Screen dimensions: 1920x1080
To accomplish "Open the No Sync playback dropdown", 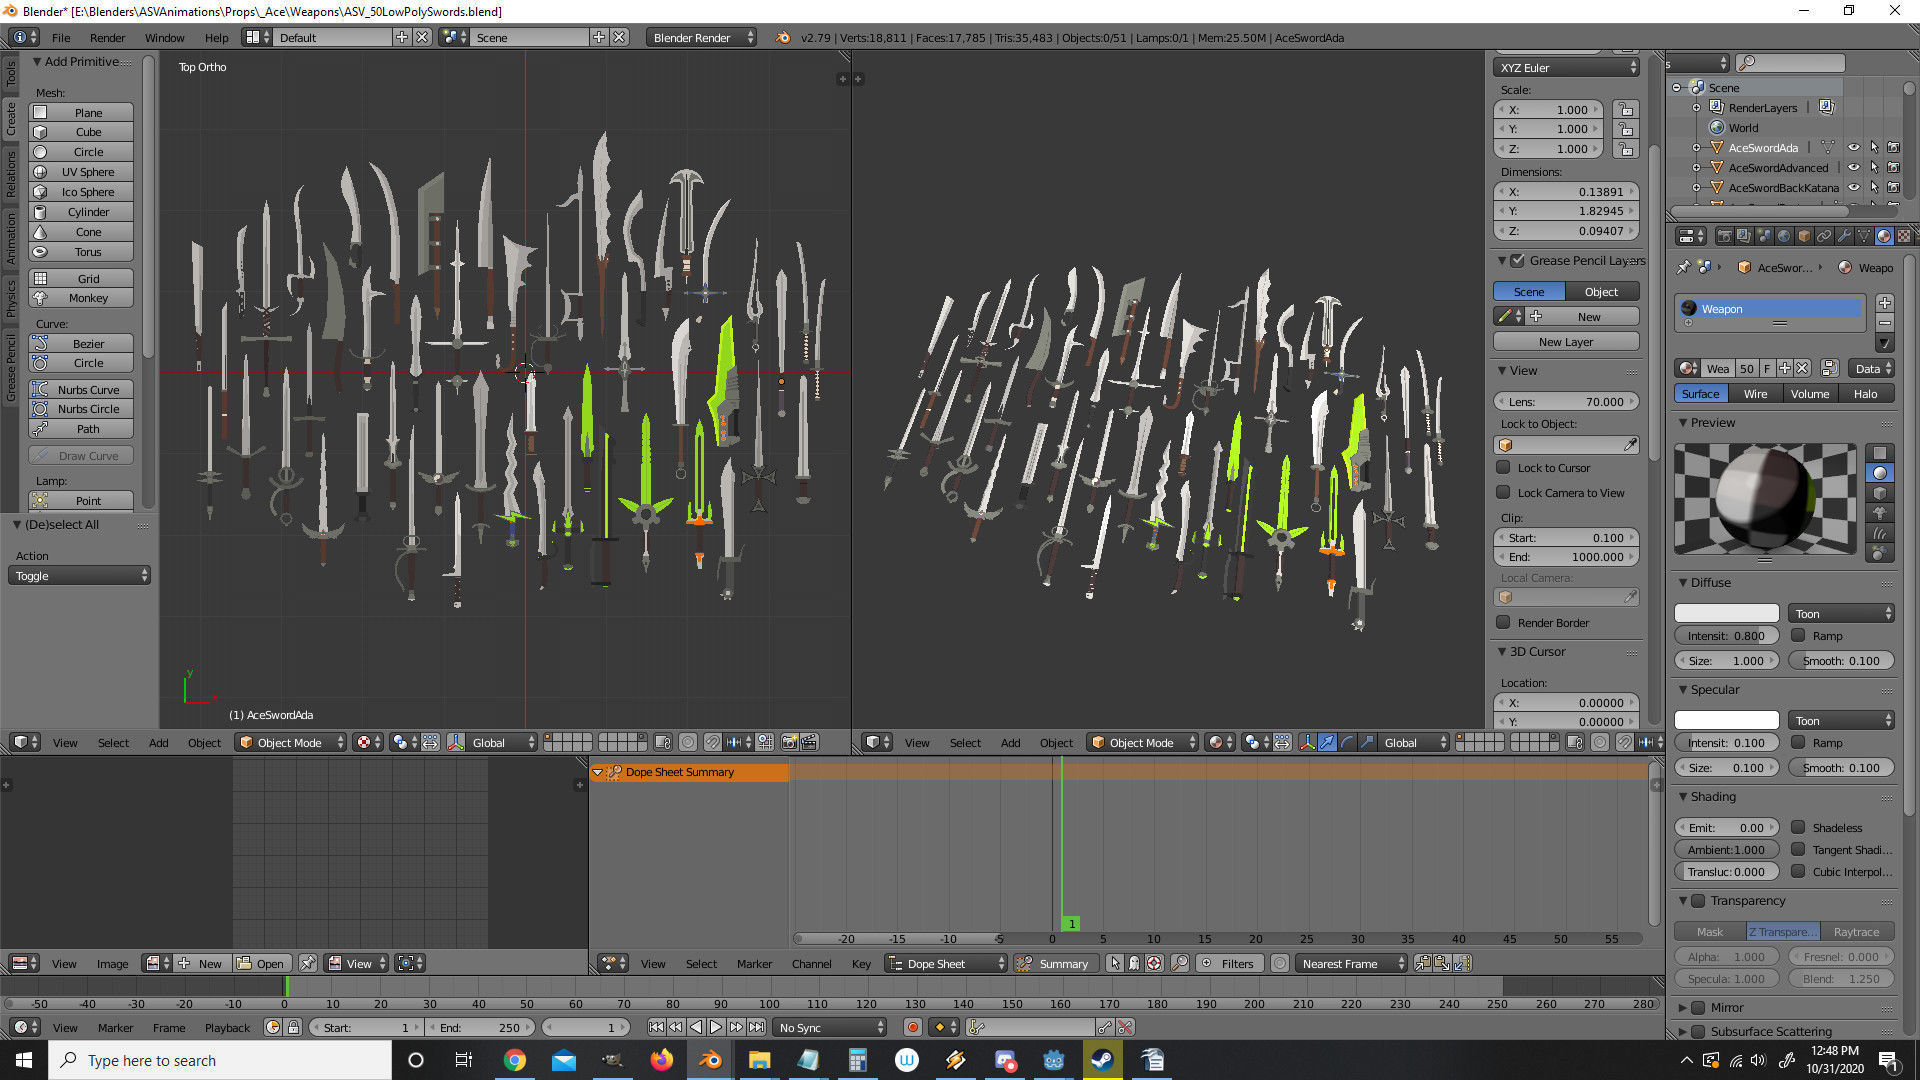I will pos(830,1028).
